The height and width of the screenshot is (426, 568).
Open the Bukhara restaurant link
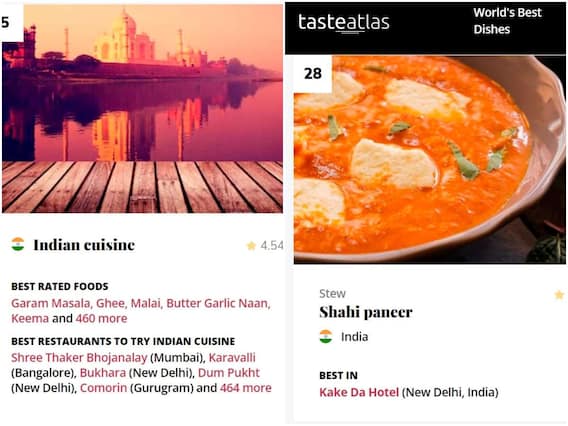[103, 373]
